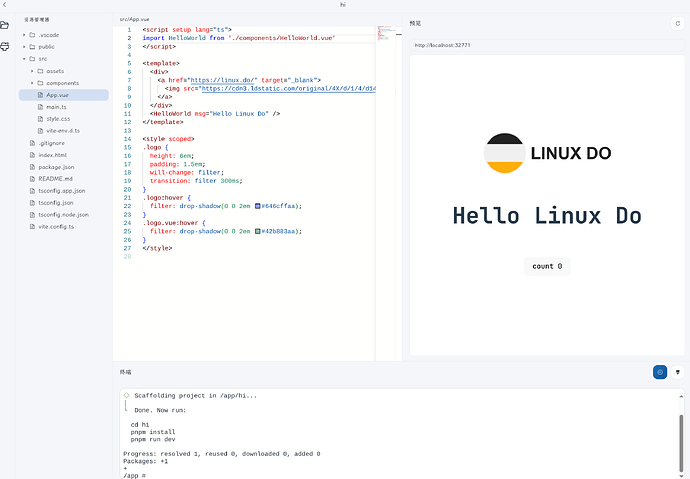Image resolution: width=690 pixels, height=479 pixels.
Task: Click the LINUX DO logo in preview
Action: point(547,153)
